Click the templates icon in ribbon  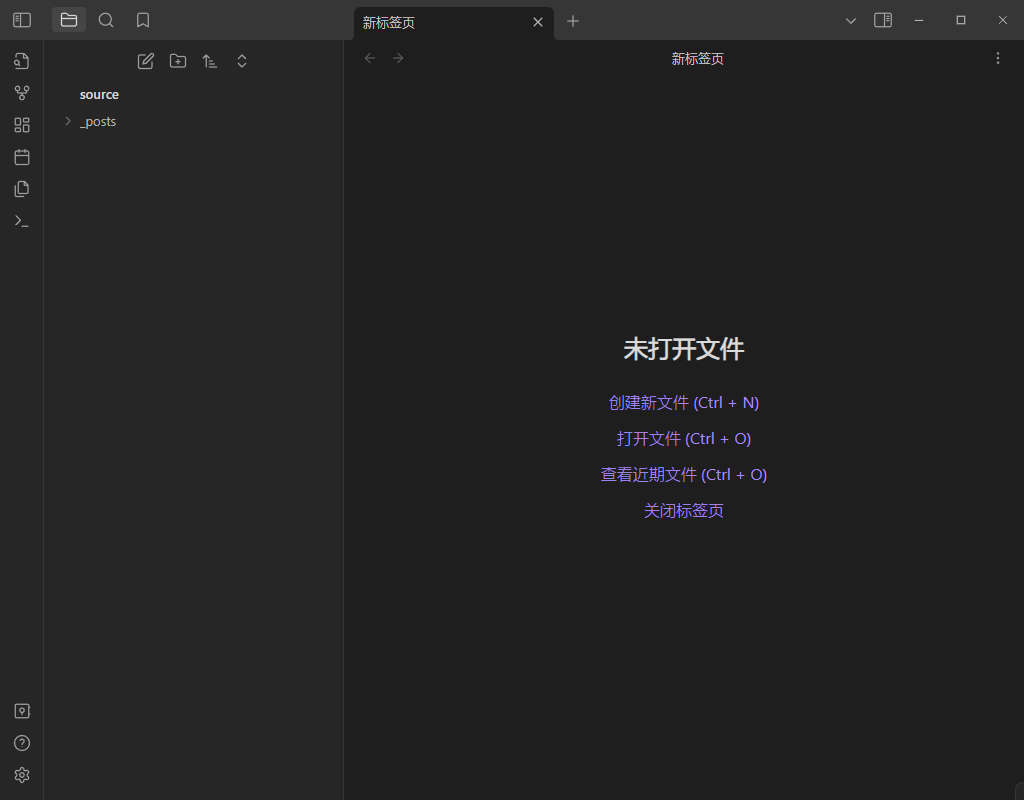pos(22,189)
